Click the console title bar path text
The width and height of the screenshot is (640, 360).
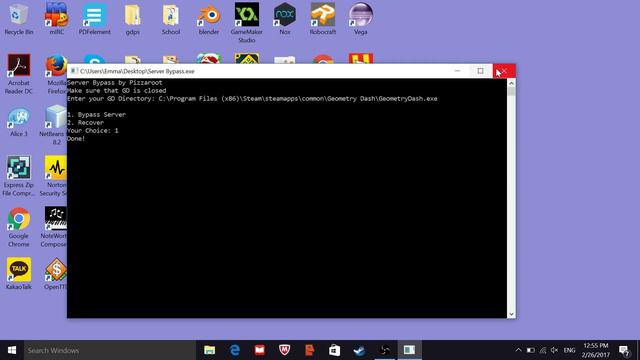coord(137,71)
